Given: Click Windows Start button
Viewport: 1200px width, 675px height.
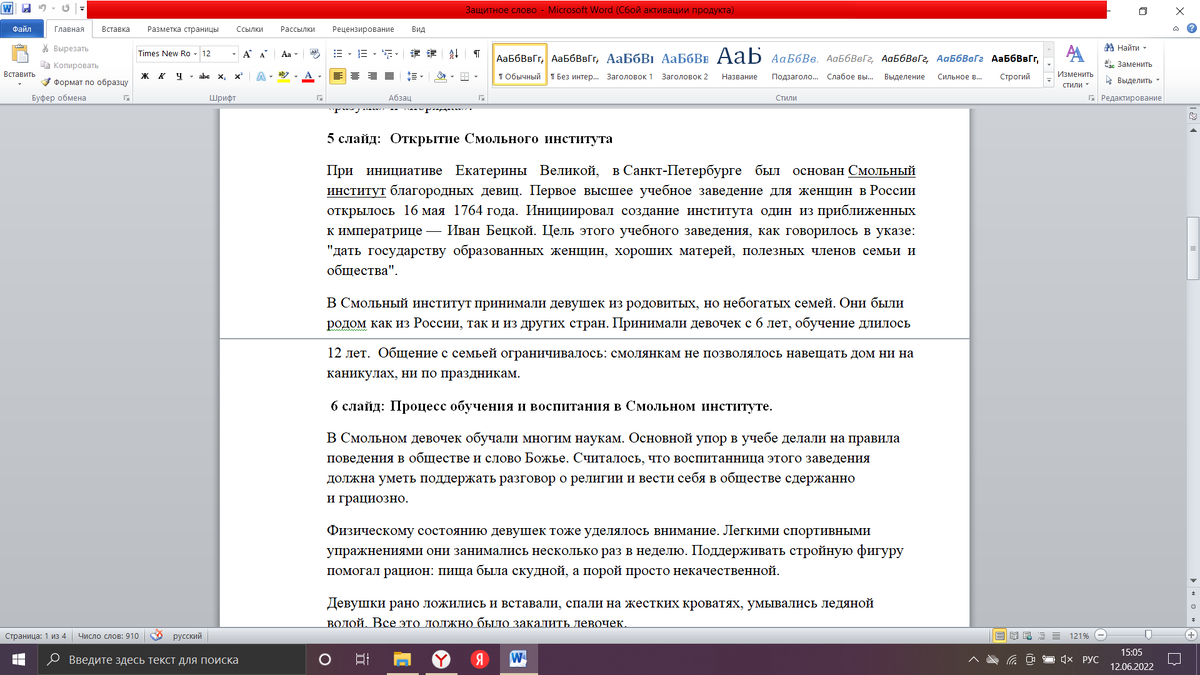Looking at the screenshot, I should tap(19, 659).
